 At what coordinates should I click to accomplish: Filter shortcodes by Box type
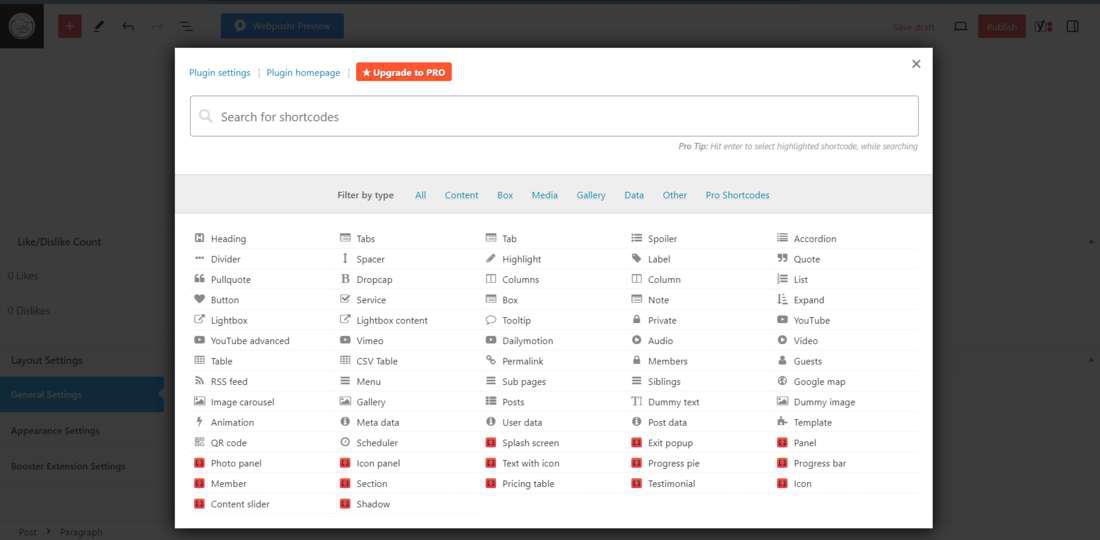505,195
